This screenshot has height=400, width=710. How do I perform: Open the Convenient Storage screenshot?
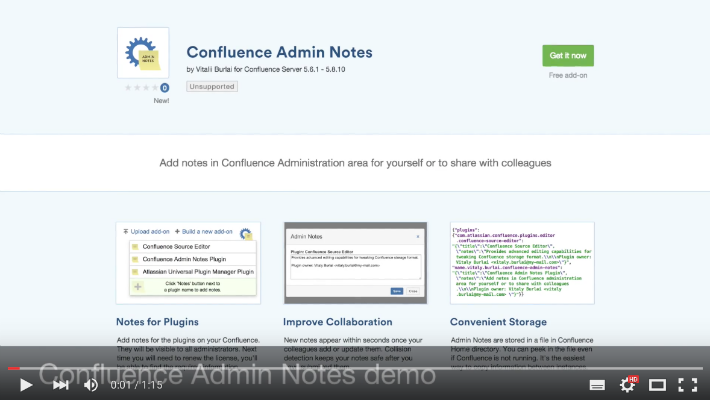click(522, 263)
